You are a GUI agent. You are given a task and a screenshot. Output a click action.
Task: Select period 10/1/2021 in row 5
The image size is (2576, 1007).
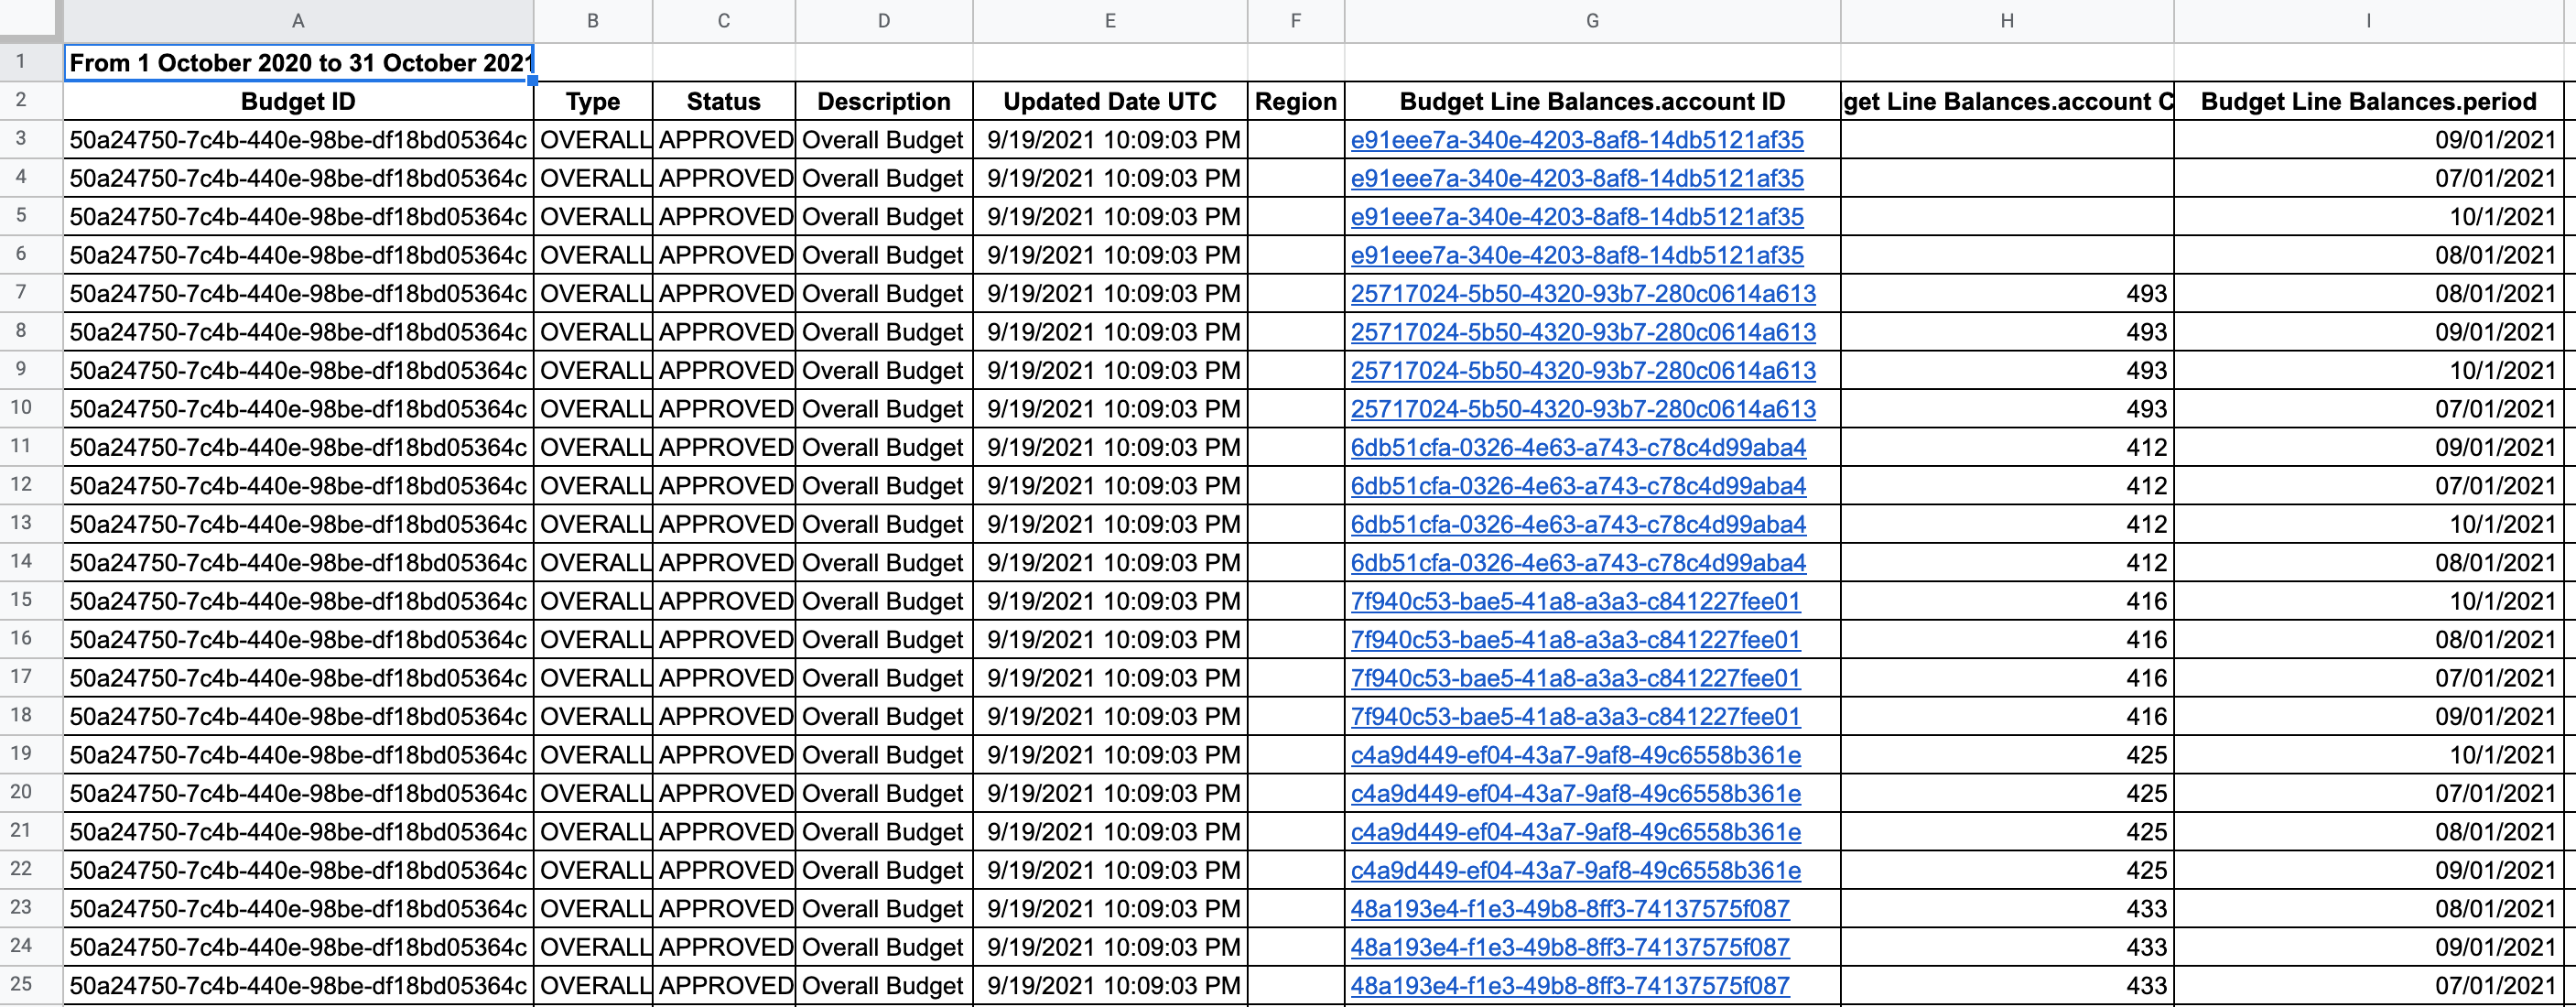pos(2368,217)
